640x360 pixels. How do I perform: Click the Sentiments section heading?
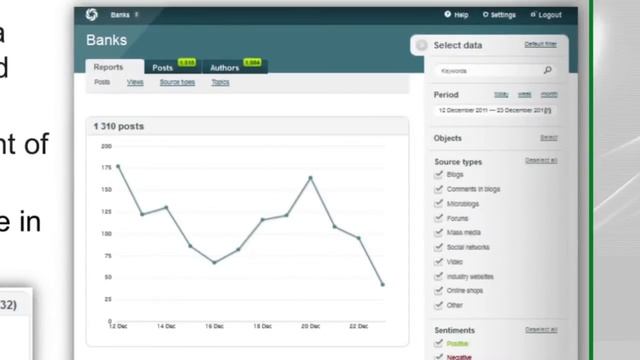pyautogui.click(x=454, y=330)
